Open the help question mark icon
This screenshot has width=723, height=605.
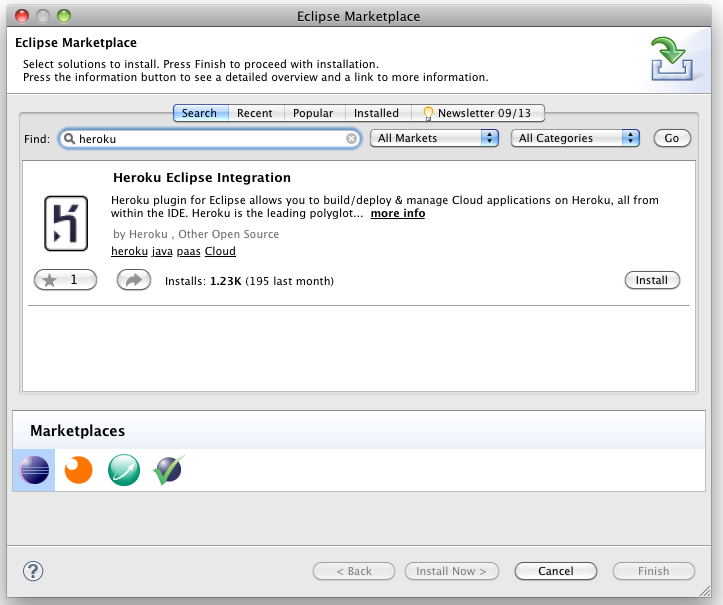(33, 571)
